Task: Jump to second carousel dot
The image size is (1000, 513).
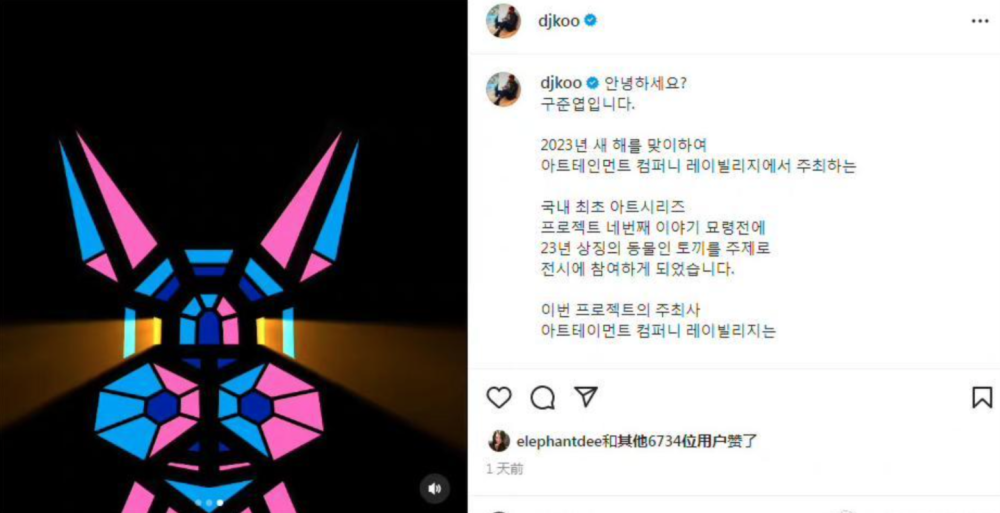Action: pyautogui.click(x=209, y=503)
